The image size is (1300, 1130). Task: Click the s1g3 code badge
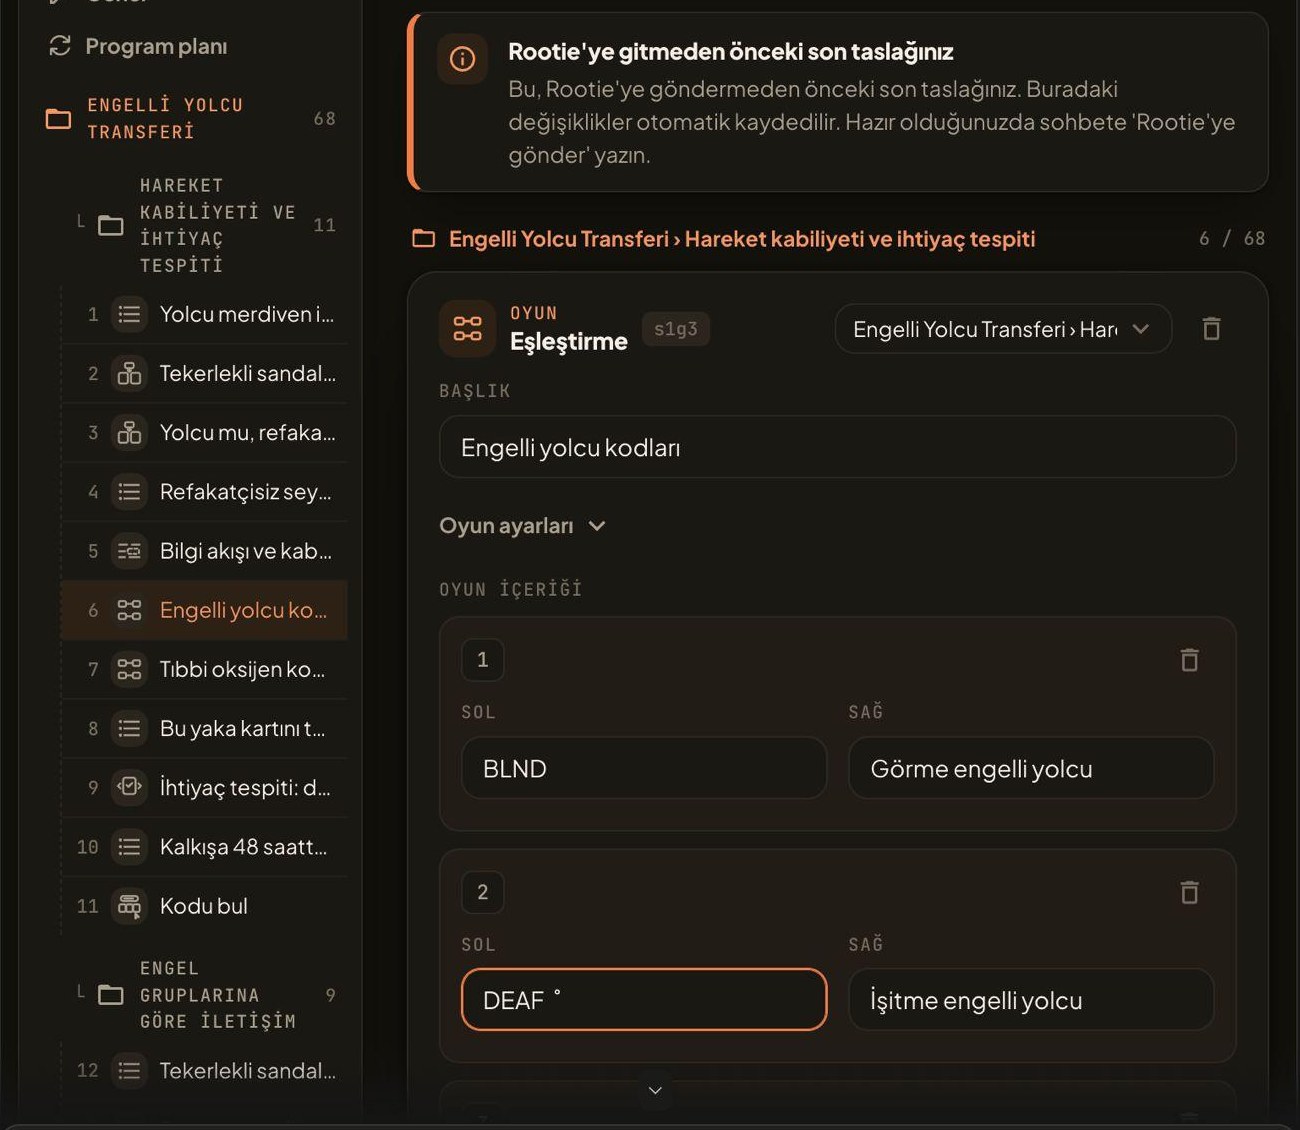(x=676, y=329)
